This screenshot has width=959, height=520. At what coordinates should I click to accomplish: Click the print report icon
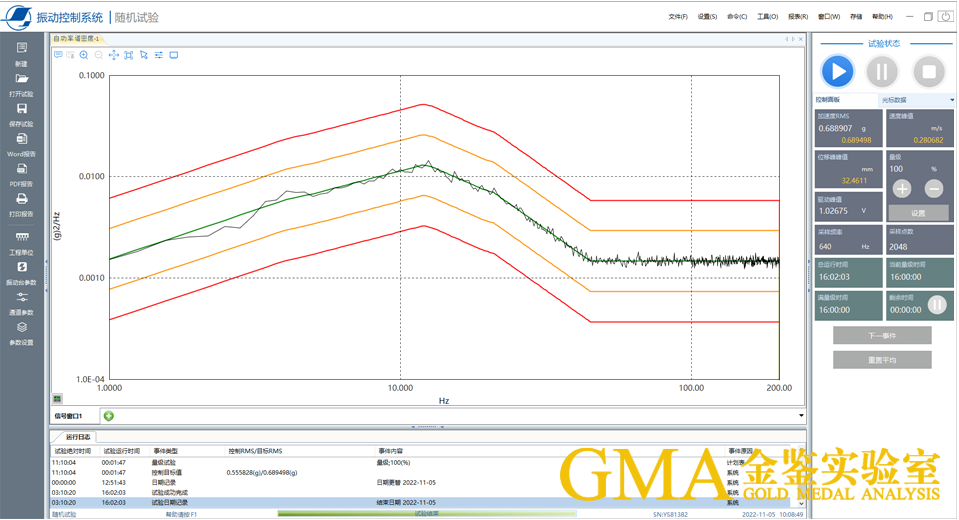[x=22, y=199]
